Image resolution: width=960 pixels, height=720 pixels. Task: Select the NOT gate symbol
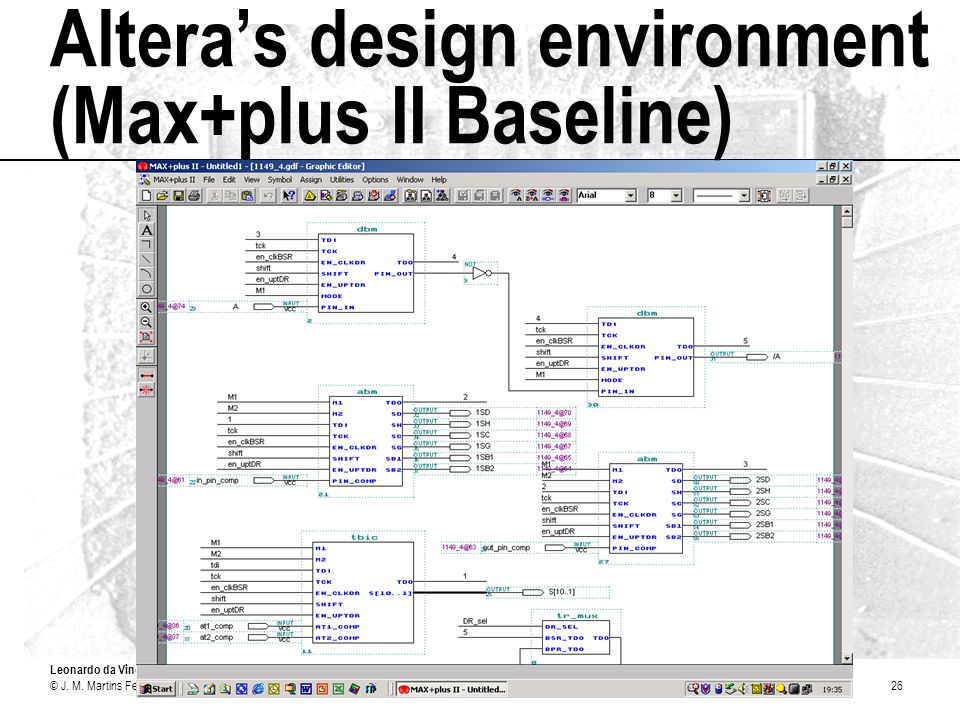[482, 273]
